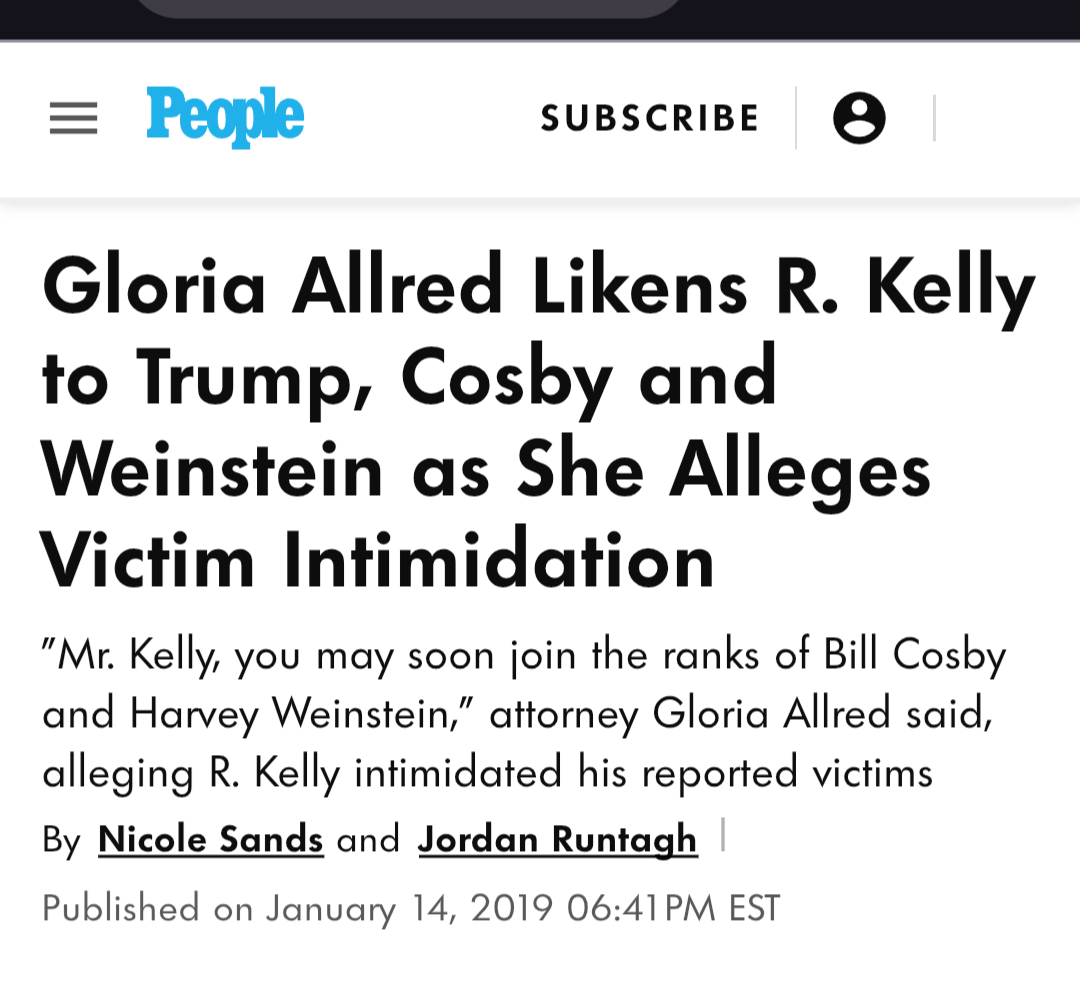The height and width of the screenshot is (1002, 1080).
Task: Click the SUBSCRIBE button
Action: coord(650,118)
